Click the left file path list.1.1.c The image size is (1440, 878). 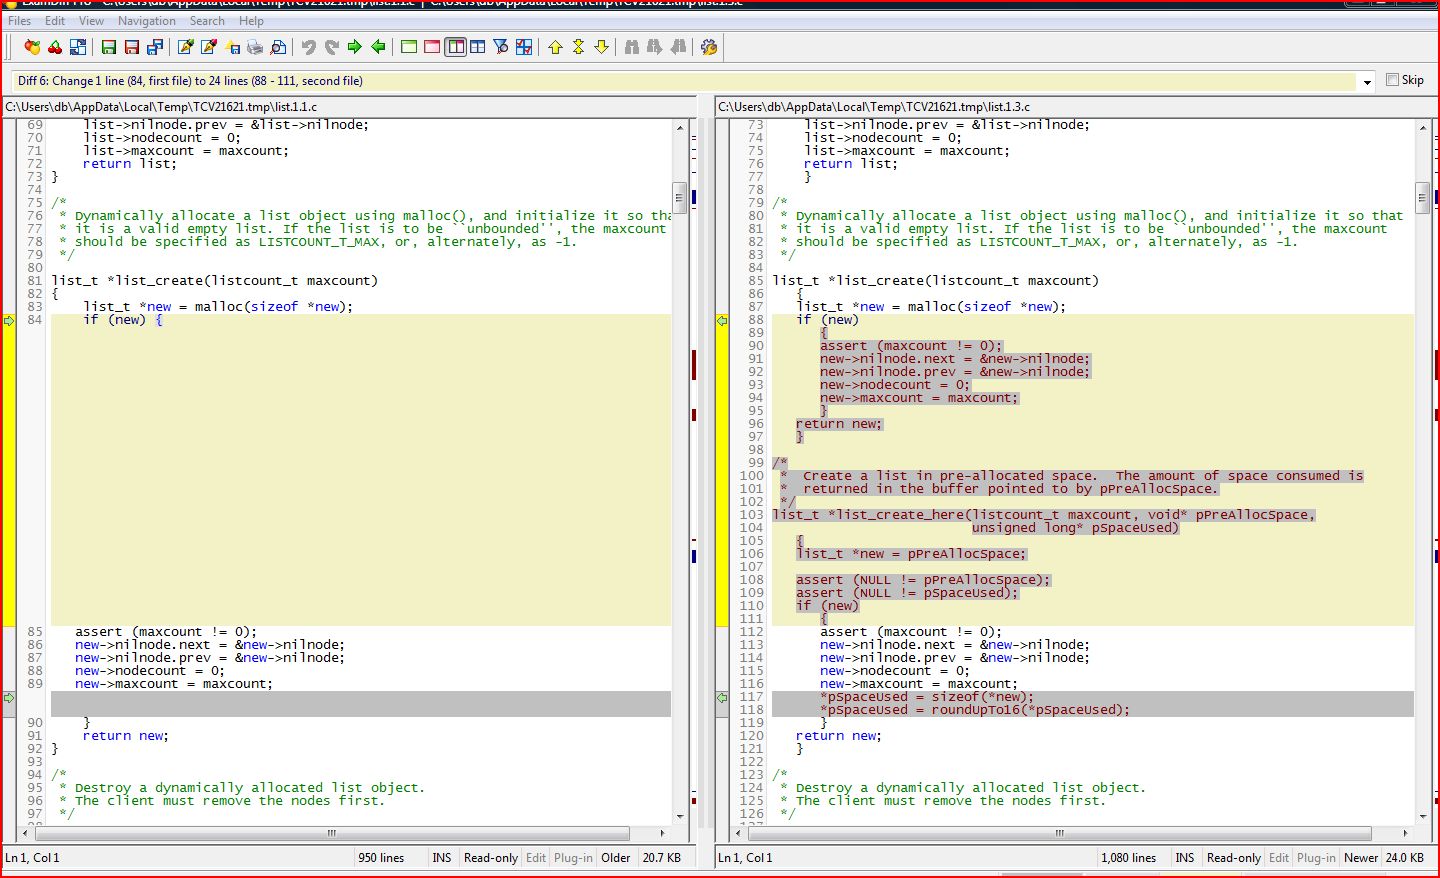coord(161,106)
